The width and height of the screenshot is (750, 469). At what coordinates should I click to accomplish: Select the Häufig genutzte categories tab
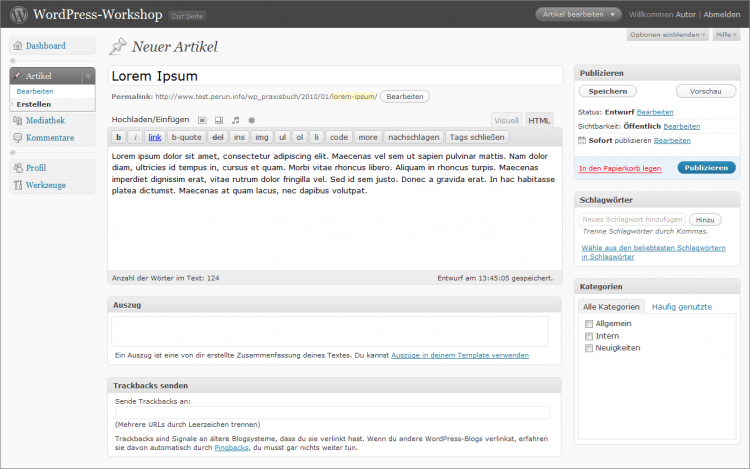[682, 307]
